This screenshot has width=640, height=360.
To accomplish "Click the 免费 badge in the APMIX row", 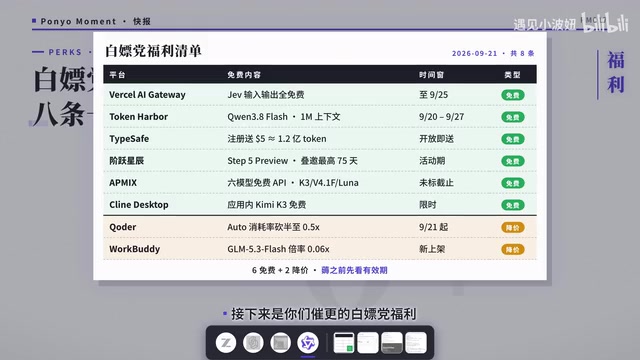I will (x=513, y=183).
